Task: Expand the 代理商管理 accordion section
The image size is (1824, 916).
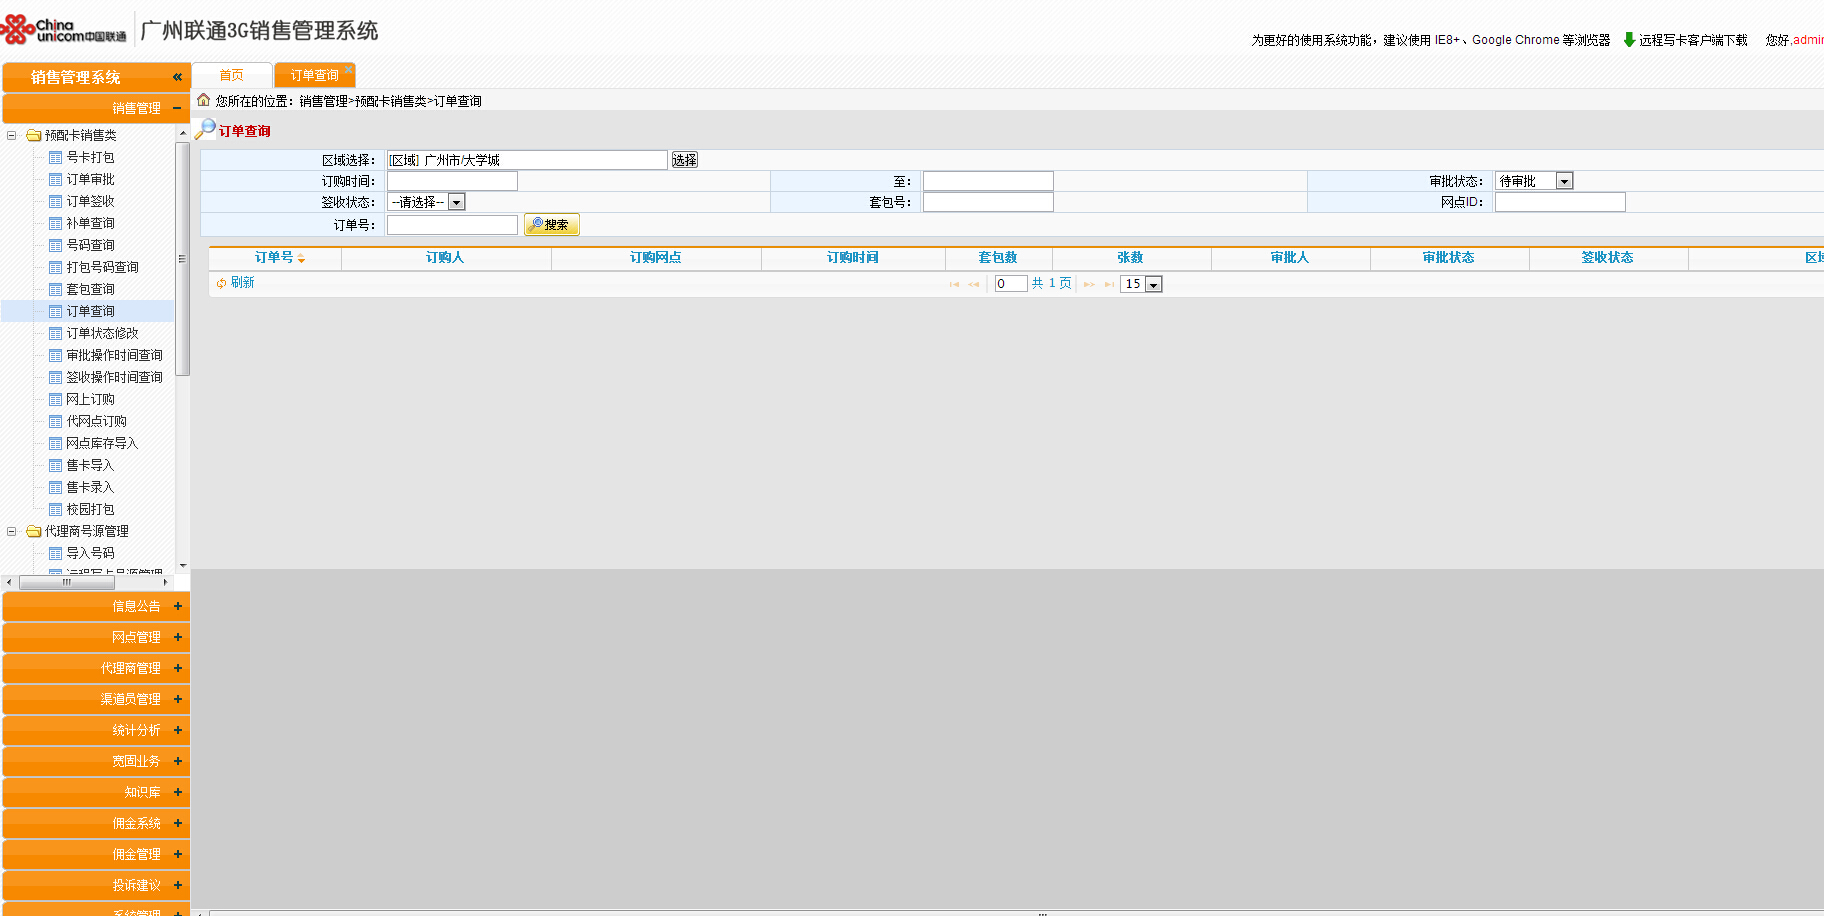Action: pyautogui.click(x=96, y=668)
